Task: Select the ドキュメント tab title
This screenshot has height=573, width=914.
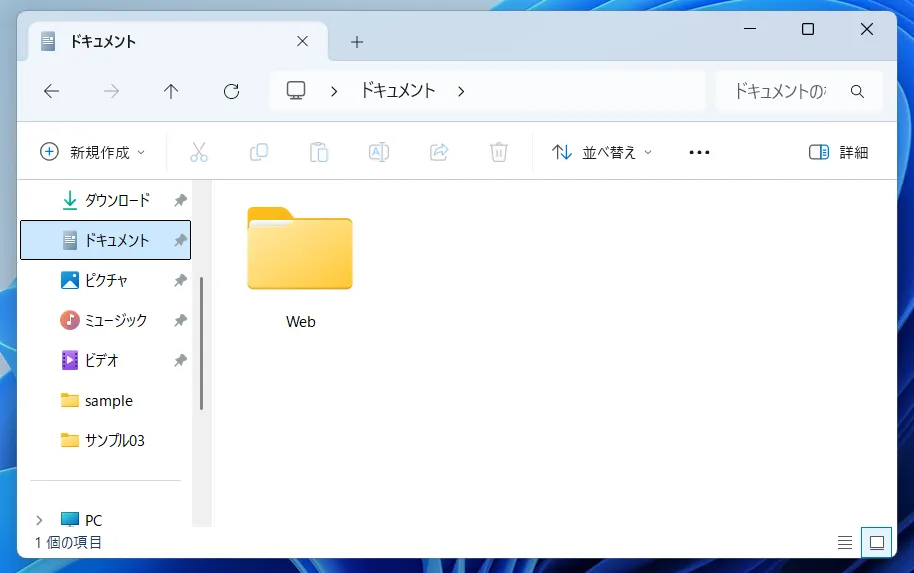Action: coord(103,41)
